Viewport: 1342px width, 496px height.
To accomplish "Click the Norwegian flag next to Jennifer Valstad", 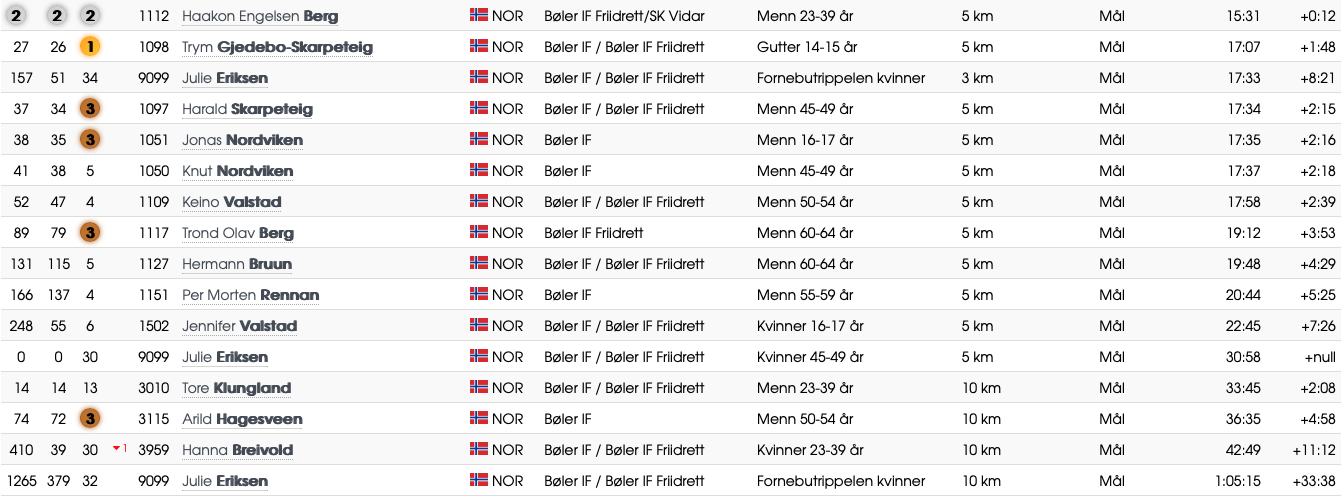I will point(479,326).
